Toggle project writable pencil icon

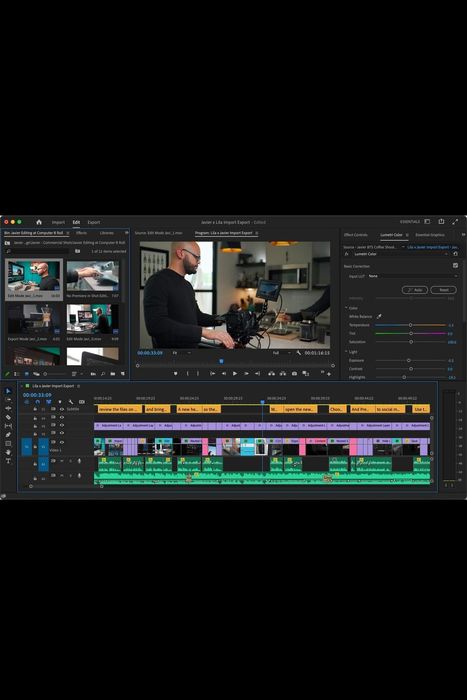tap(7, 374)
